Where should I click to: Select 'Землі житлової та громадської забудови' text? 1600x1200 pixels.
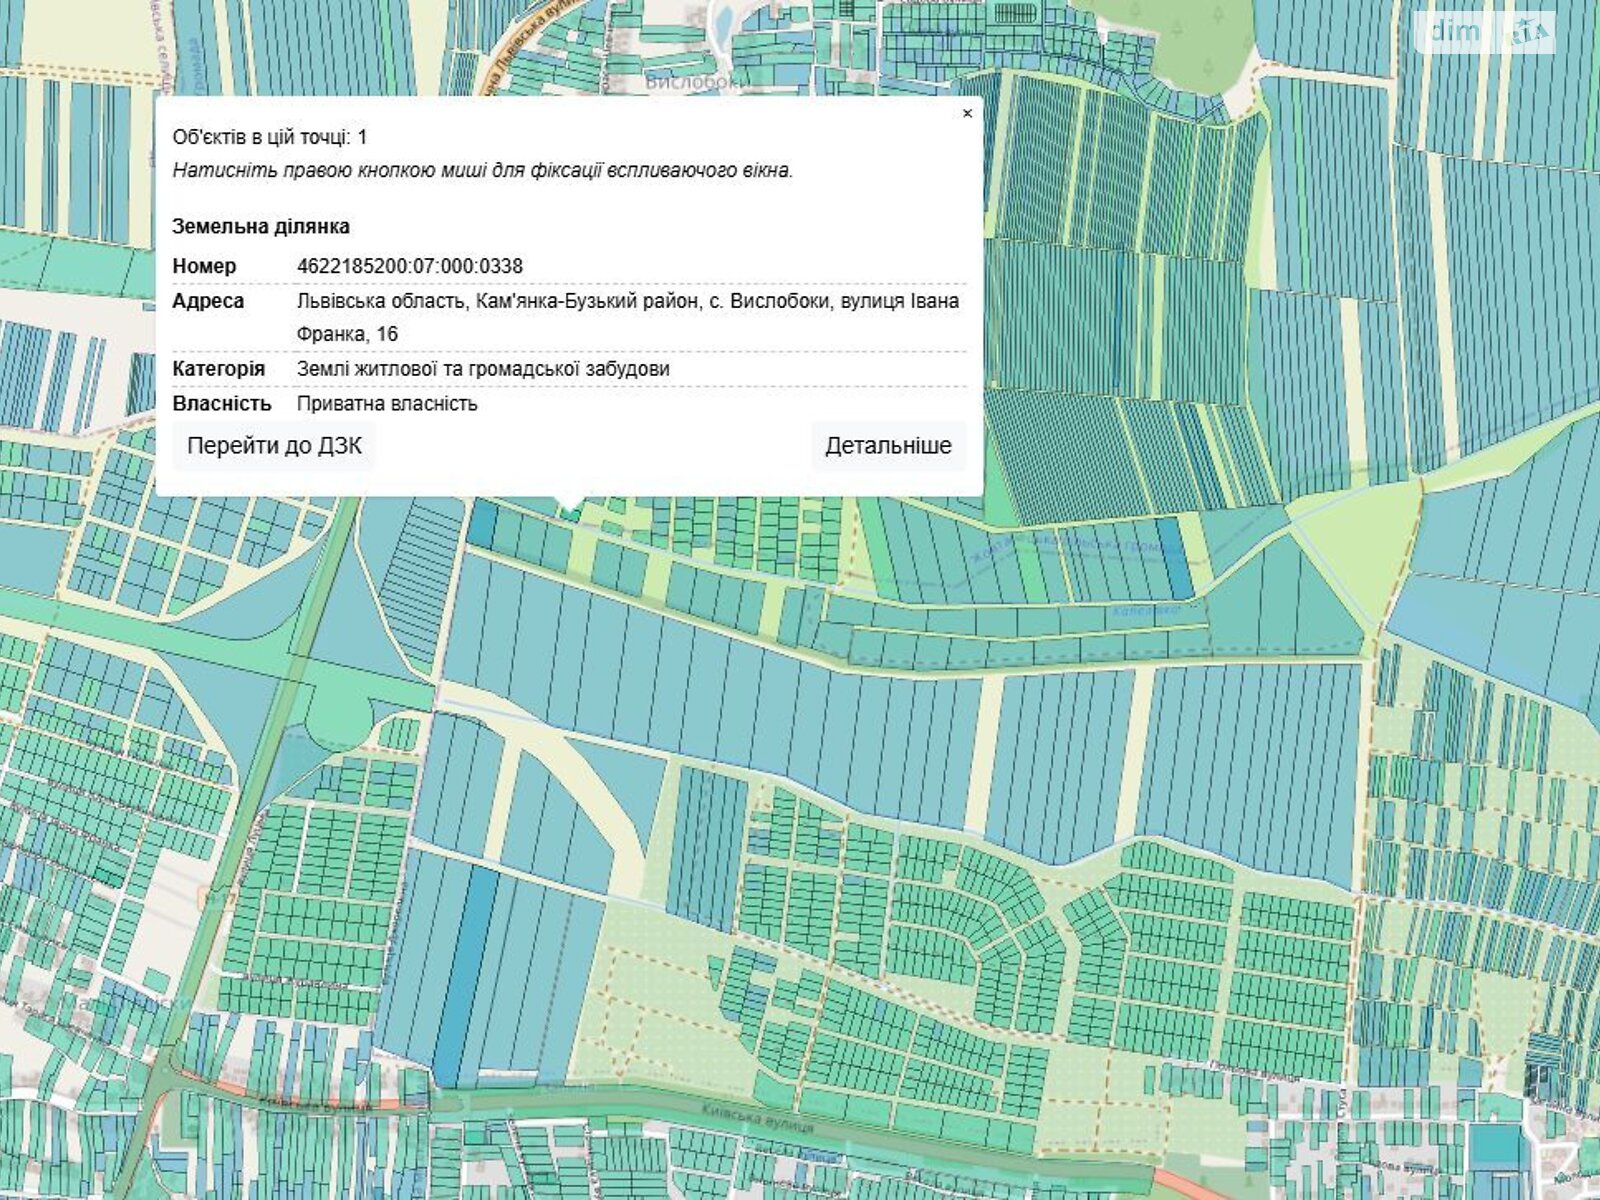(x=483, y=369)
